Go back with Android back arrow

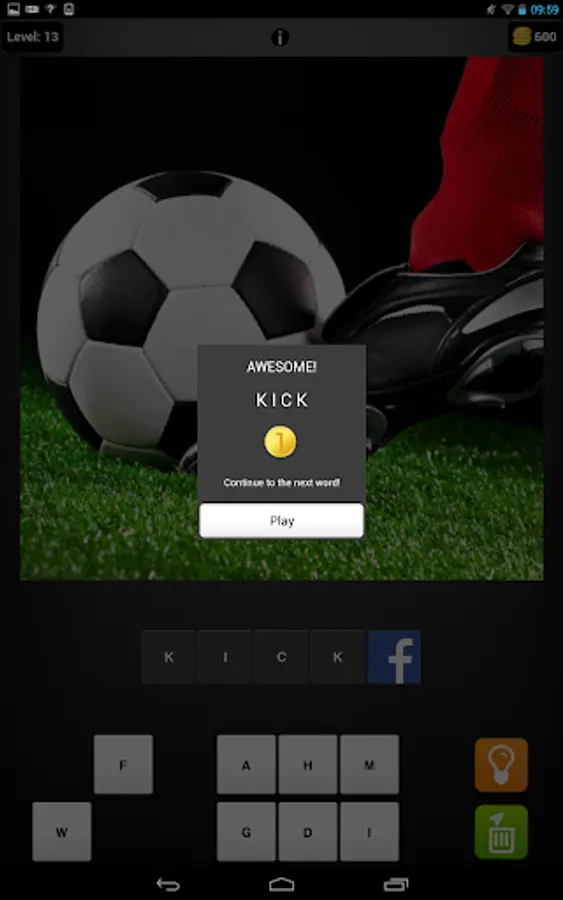click(x=168, y=885)
